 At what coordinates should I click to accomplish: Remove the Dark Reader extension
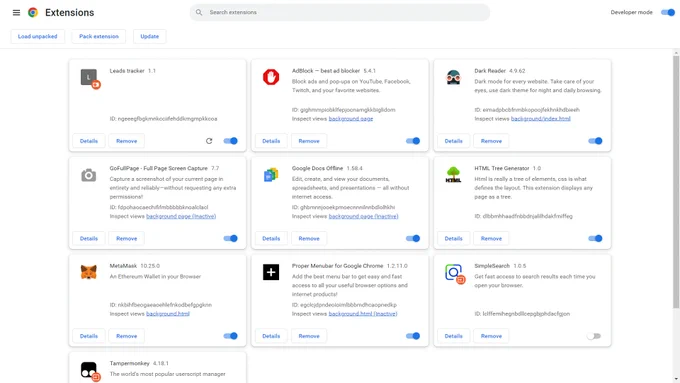coord(491,141)
